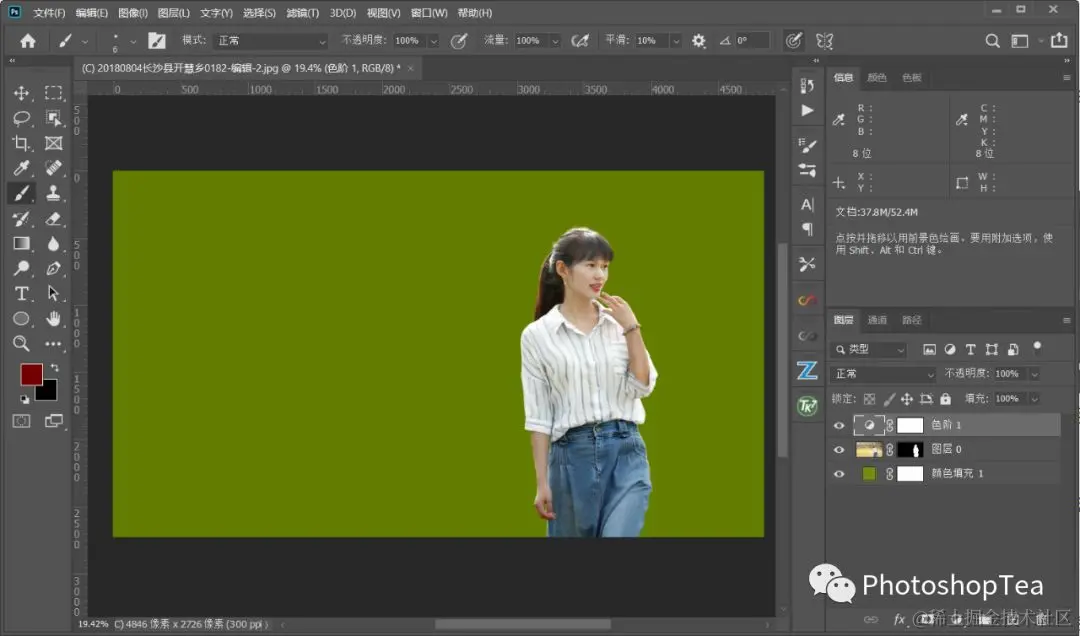The width and height of the screenshot is (1080, 636).
Task: Select the Object Selection tool
Action: [53, 118]
